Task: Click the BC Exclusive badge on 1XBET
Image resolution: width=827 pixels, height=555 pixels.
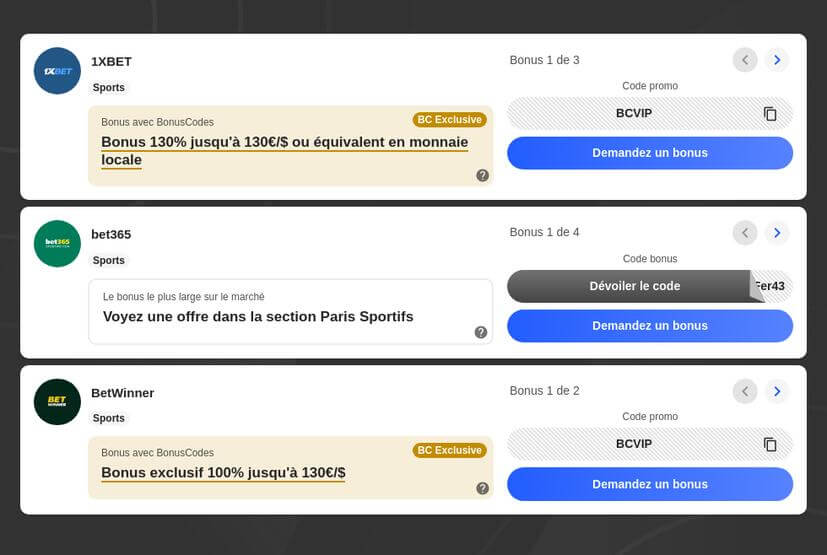Action: (449, 120)
